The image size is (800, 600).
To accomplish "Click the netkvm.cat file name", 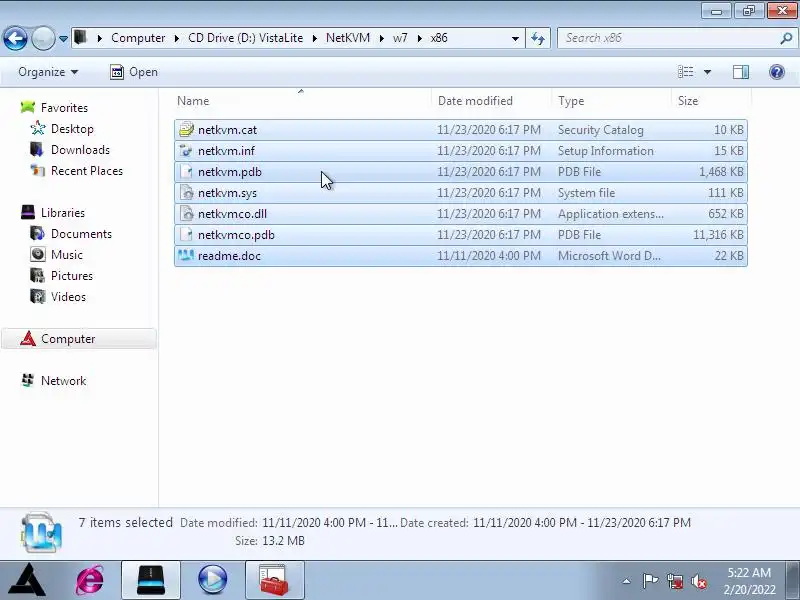I will [x=228, y=130].
